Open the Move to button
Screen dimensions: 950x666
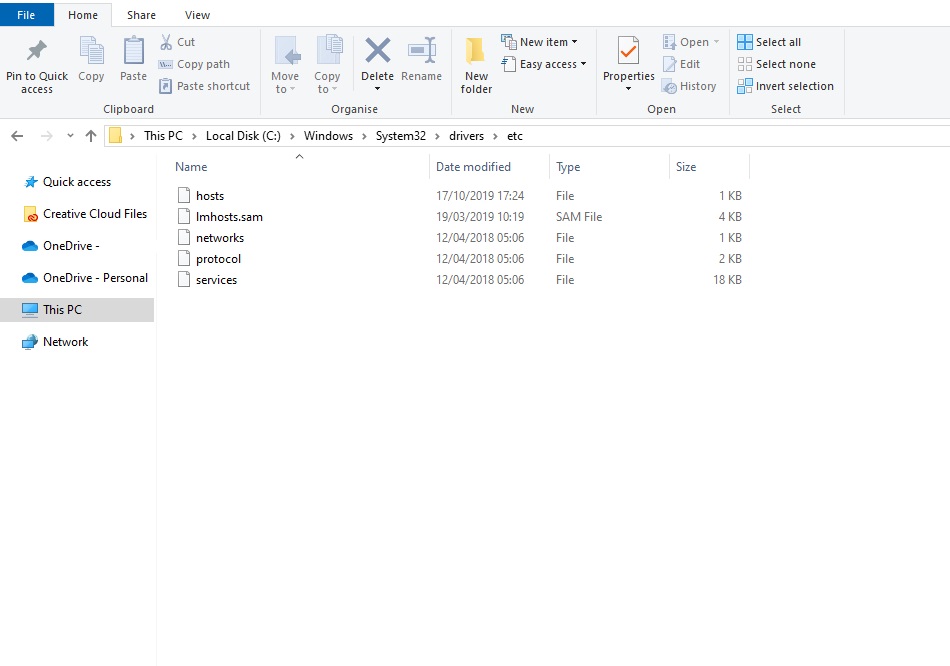pos(285,65)
